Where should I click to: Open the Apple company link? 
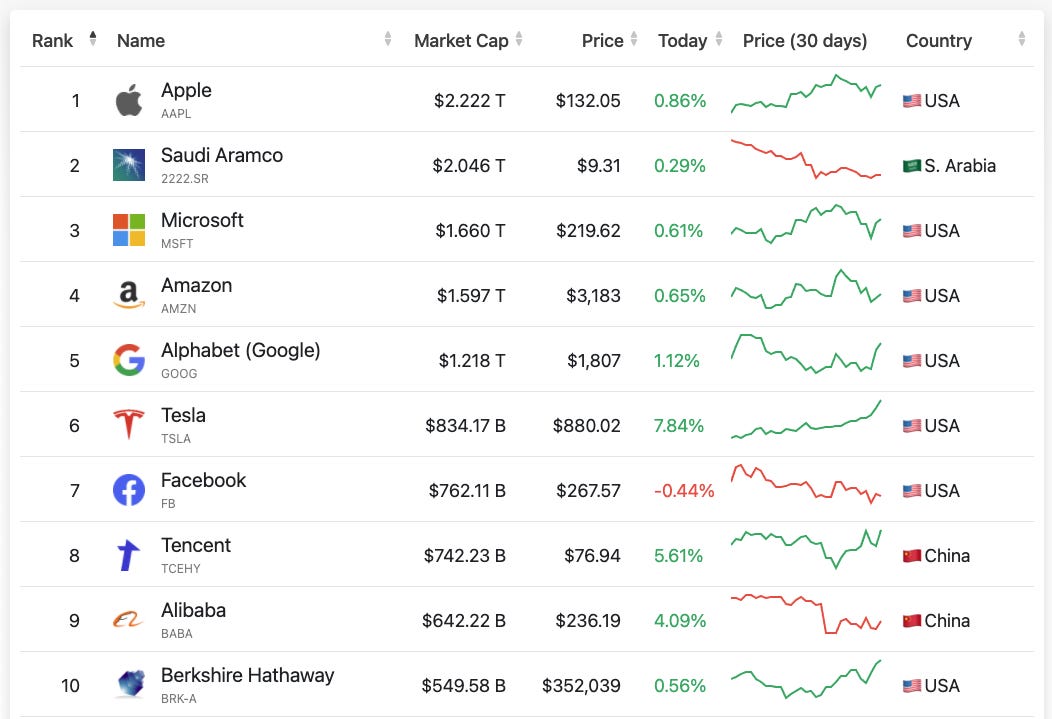tap(186, 91)
